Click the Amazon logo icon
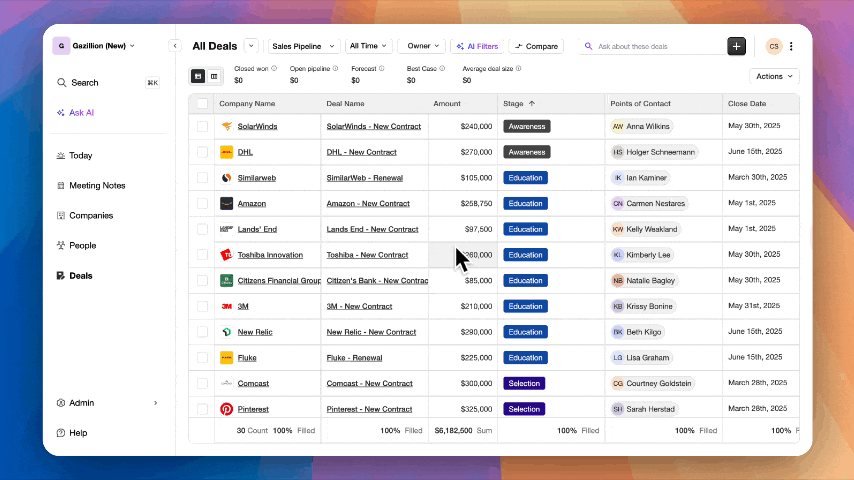 (x=227, y=203)
